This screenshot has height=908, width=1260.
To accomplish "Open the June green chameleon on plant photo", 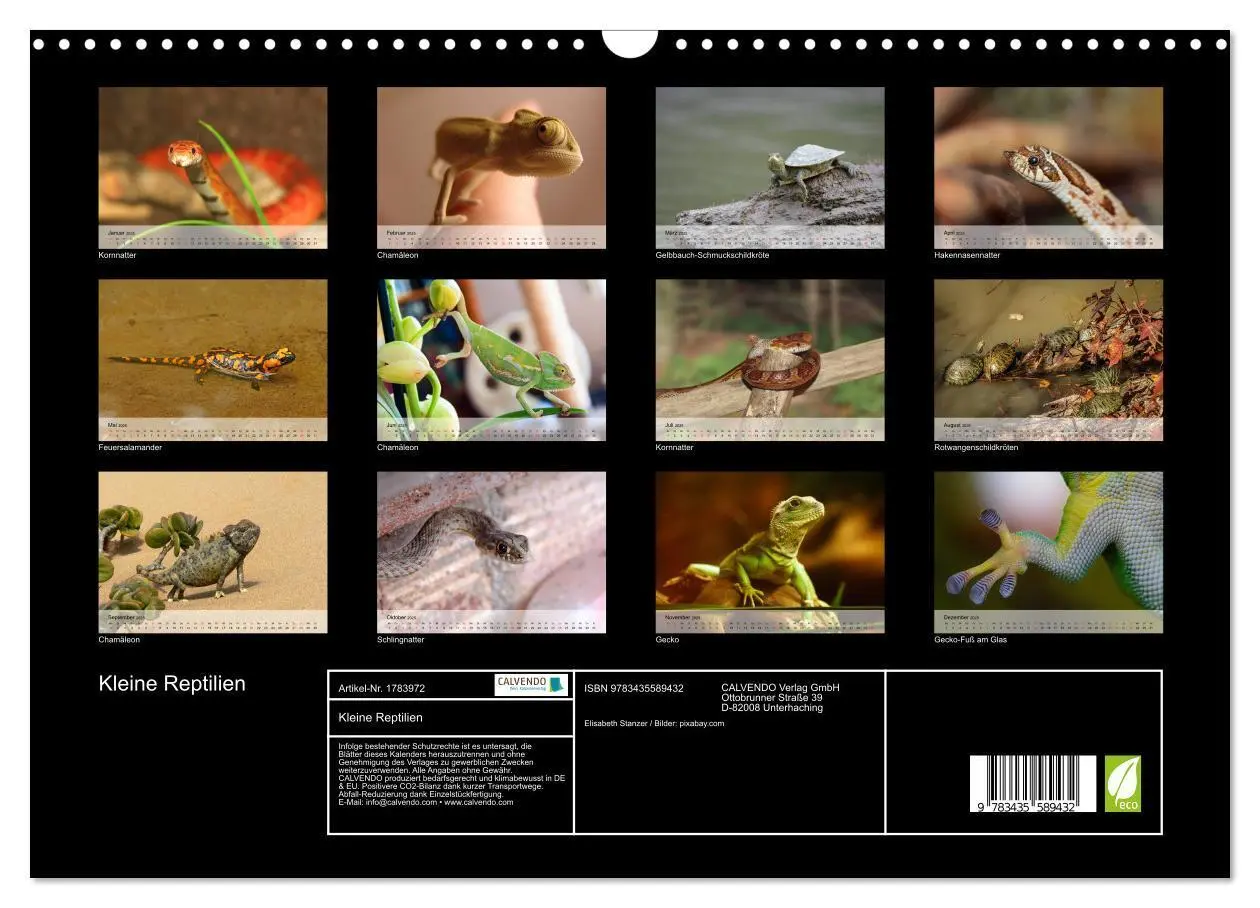I will pyautogui.click(x=491, y=360).
